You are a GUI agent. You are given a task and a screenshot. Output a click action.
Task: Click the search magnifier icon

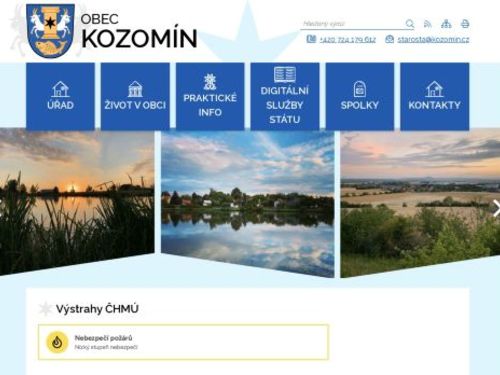pos(410,24)
